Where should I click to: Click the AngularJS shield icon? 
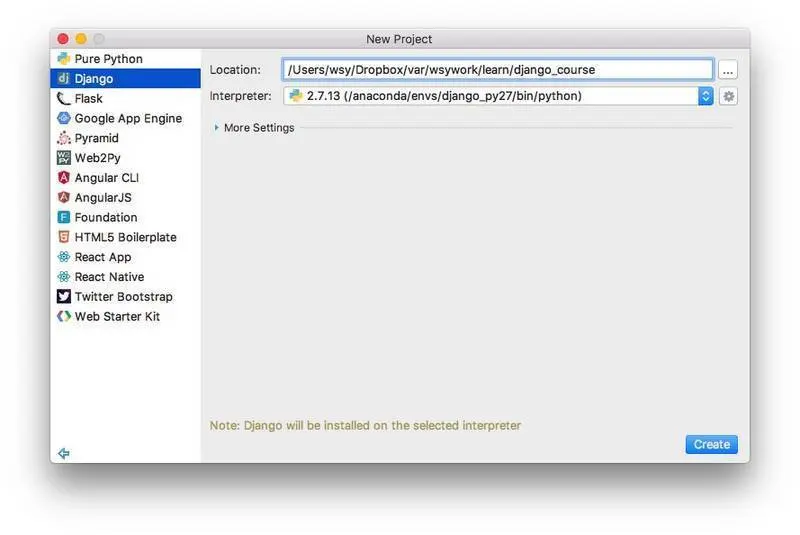point(64,197)
